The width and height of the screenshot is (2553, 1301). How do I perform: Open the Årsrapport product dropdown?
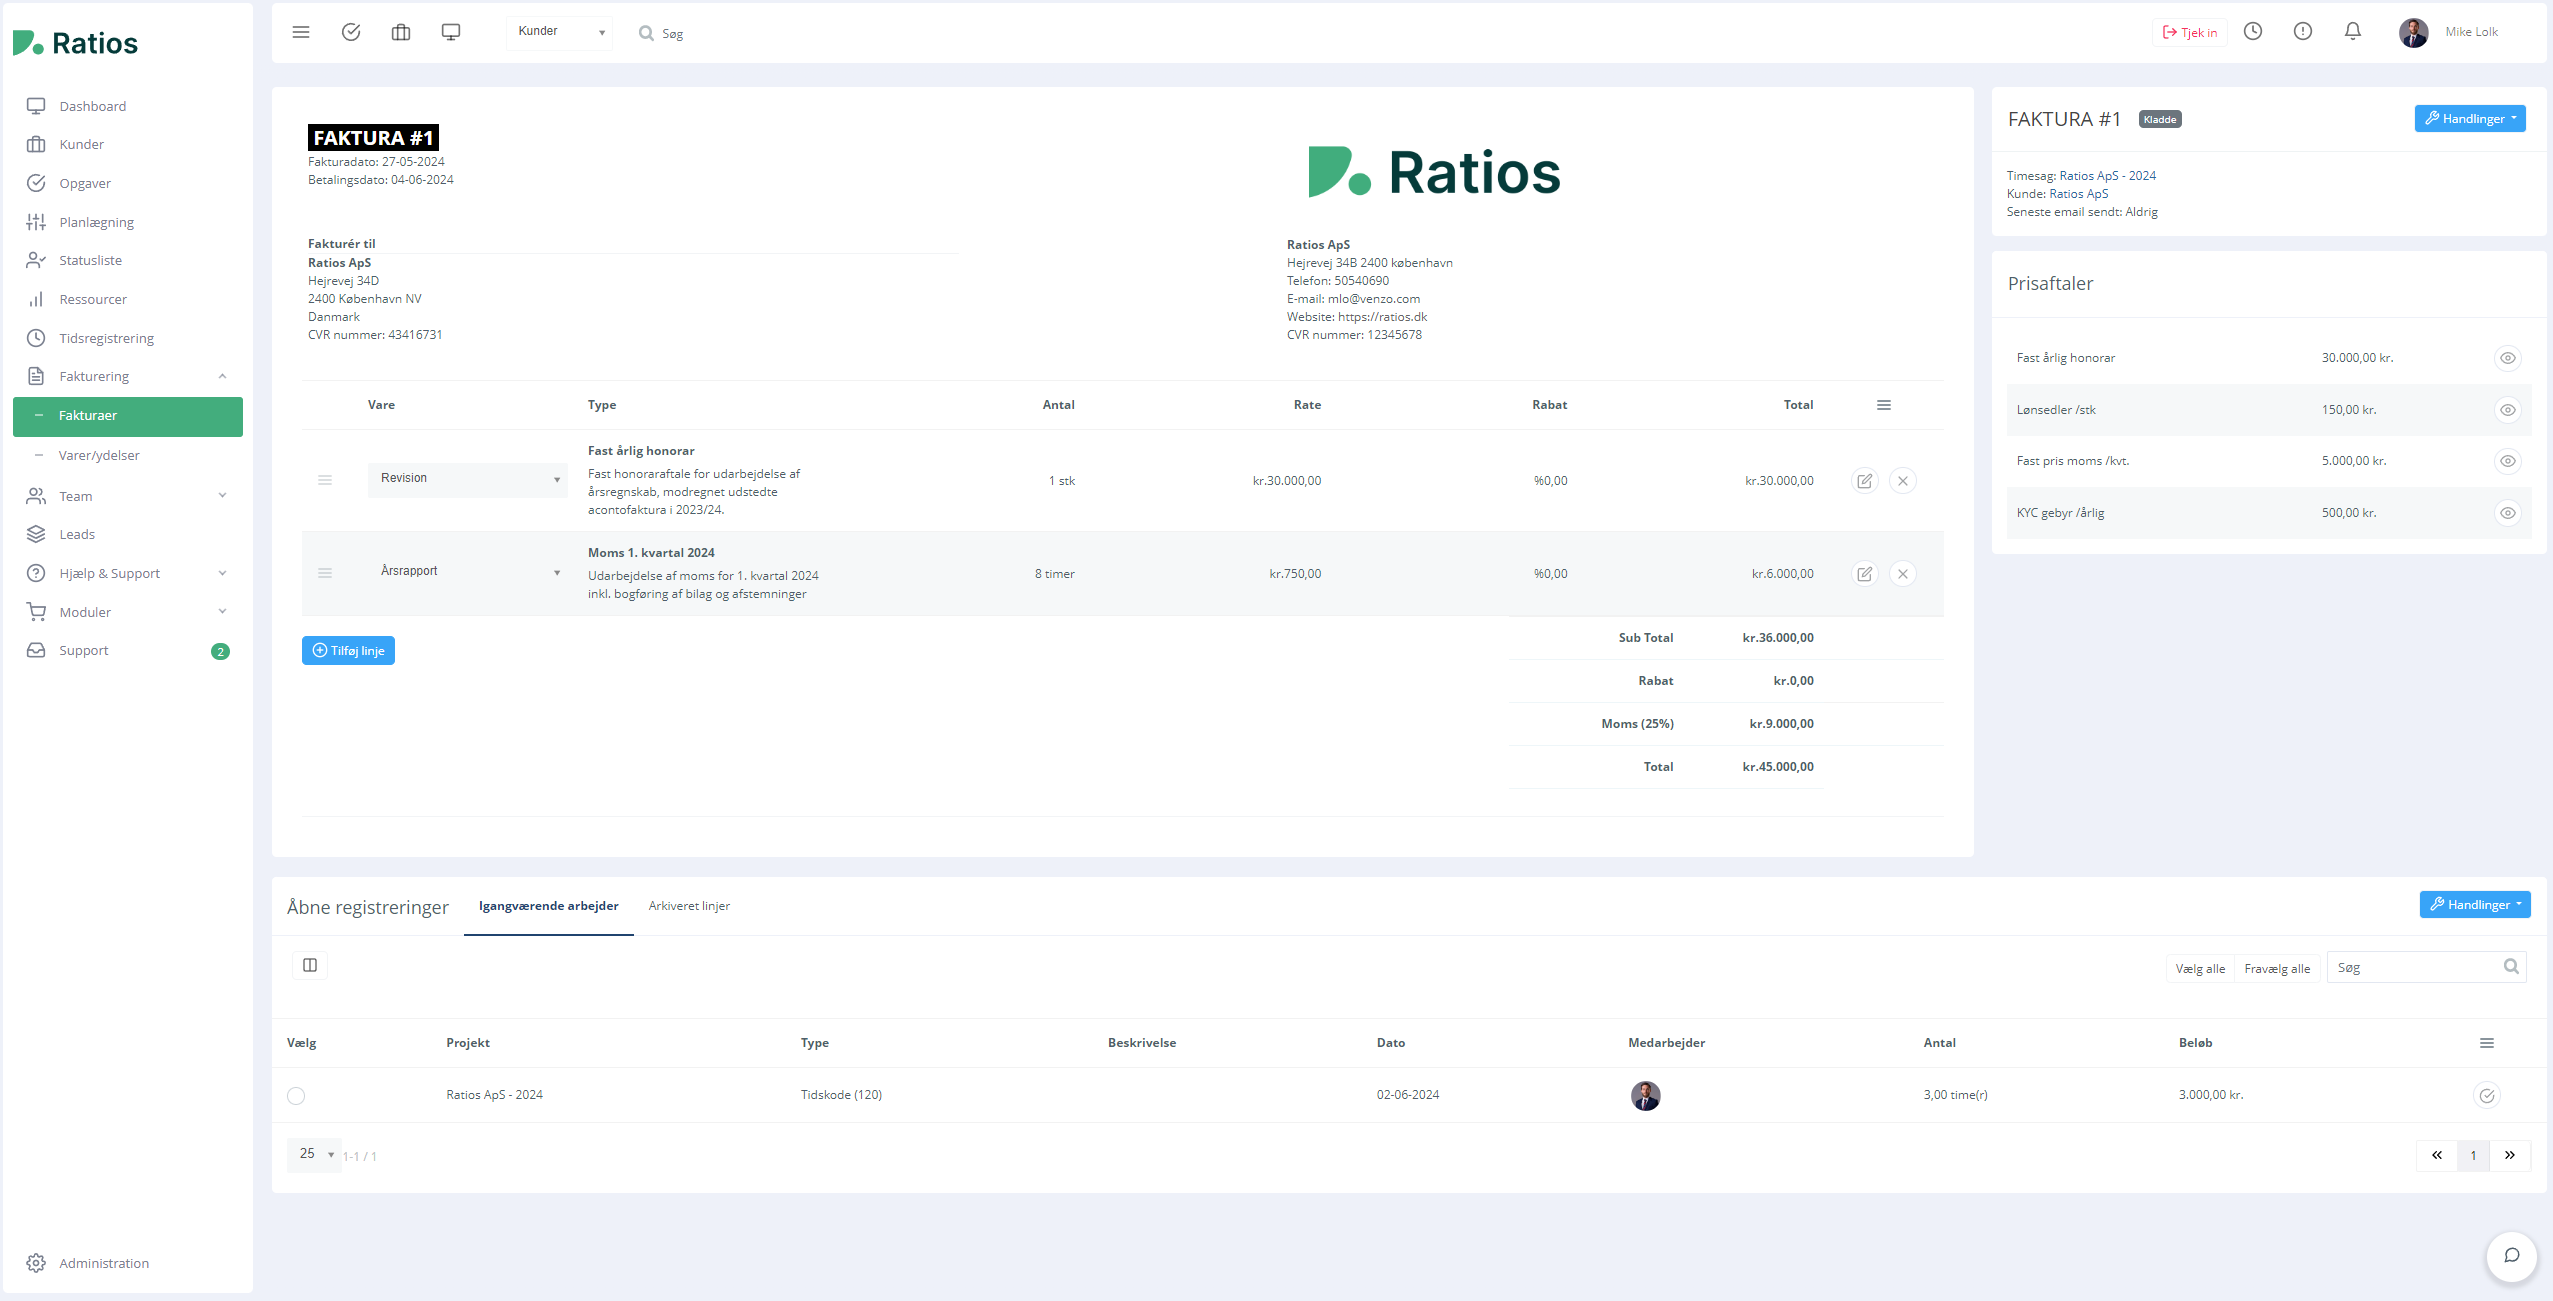click(468, 572)
